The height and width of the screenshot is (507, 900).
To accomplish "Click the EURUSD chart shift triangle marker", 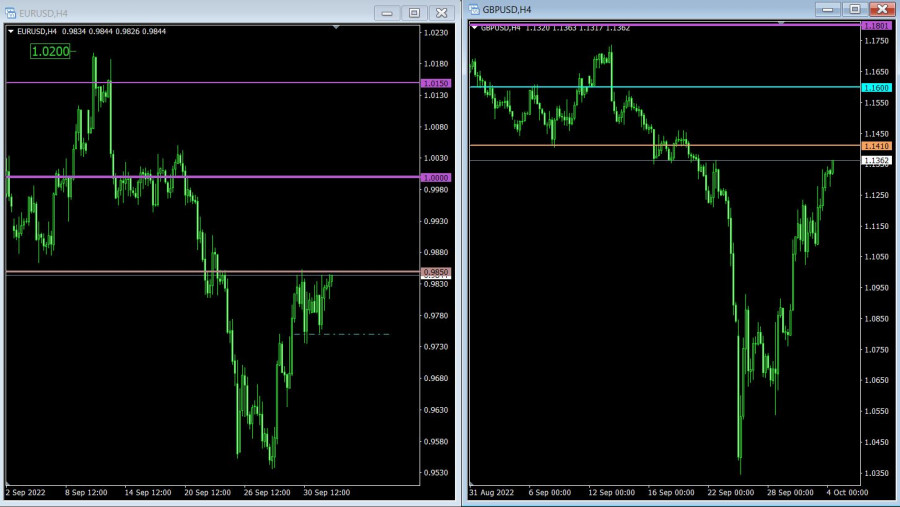I will click(336, 28).
